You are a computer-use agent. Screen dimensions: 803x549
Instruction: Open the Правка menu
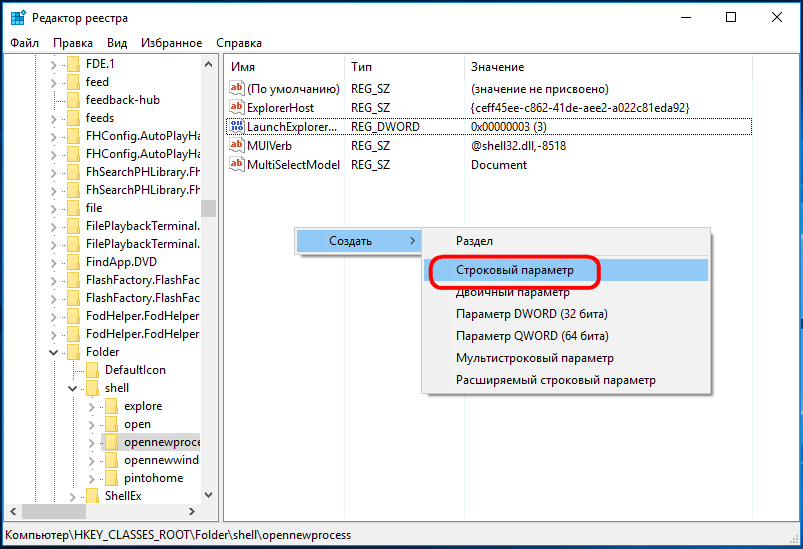pyautogui.click(x=73, y=43)
